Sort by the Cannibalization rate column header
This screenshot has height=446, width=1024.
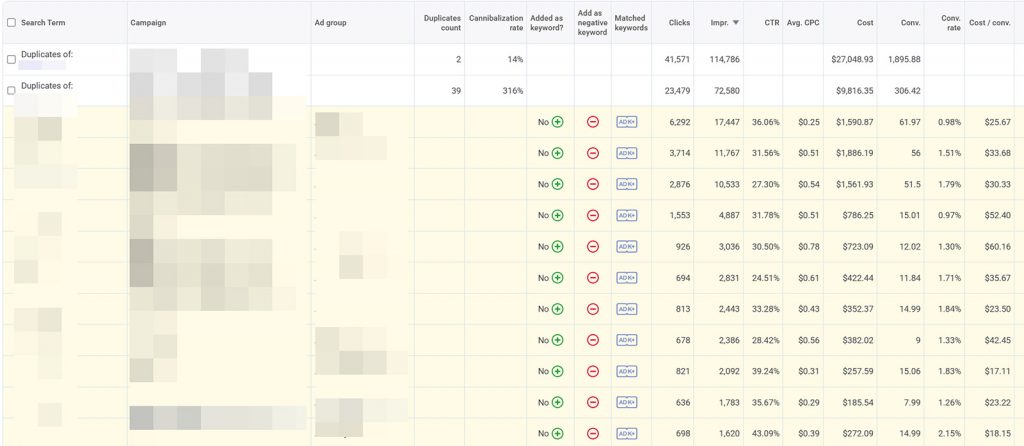tap(496, 22)
